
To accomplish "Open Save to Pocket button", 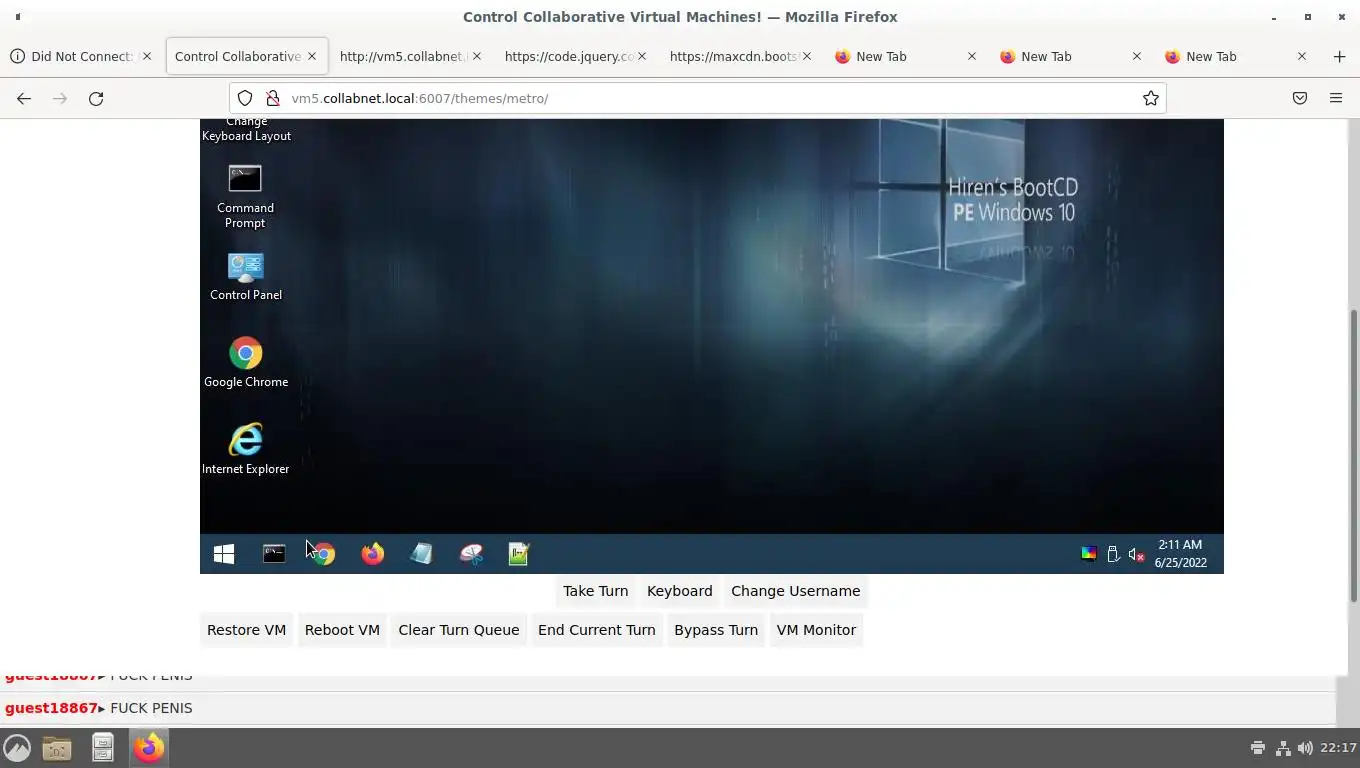I will (x=1300, y=98).
